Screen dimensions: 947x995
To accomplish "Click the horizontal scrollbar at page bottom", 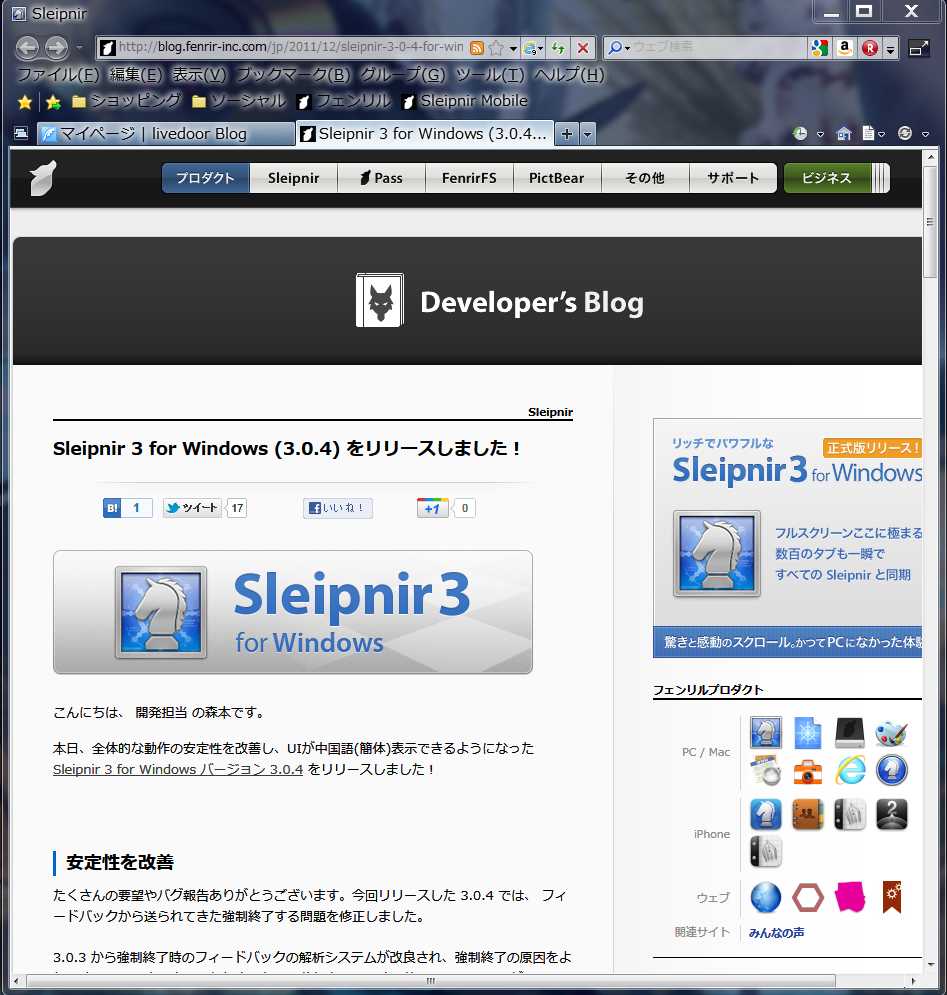I will tap(431, 981).
